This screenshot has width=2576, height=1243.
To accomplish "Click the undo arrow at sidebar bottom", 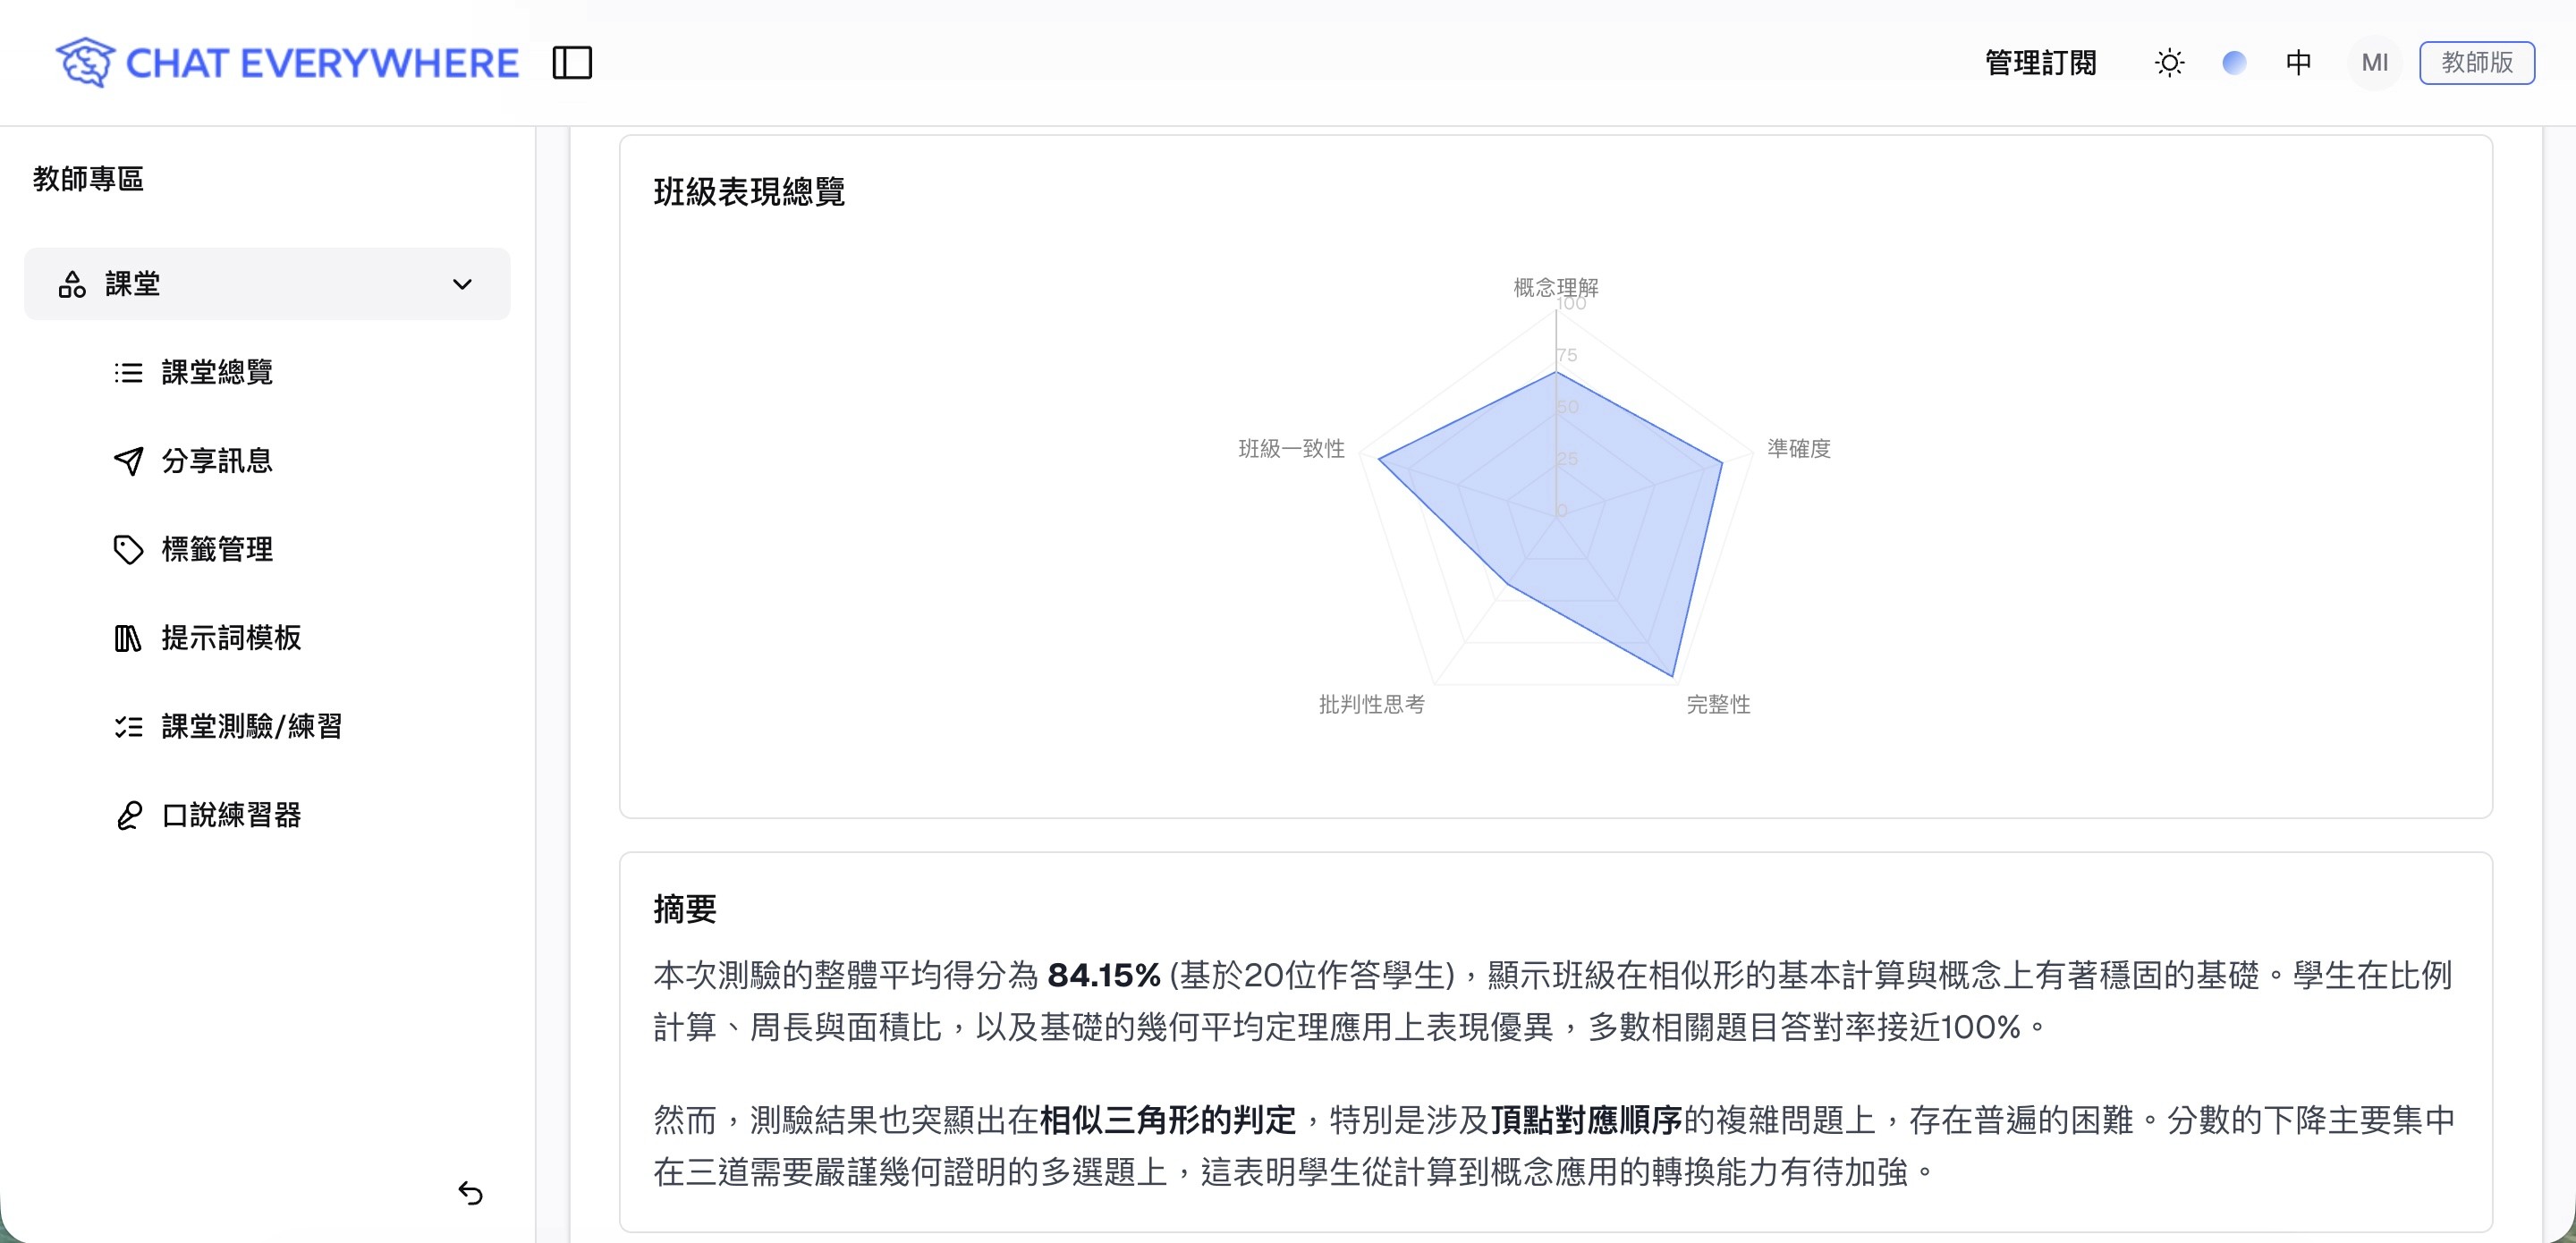I will coord(471,1192).
